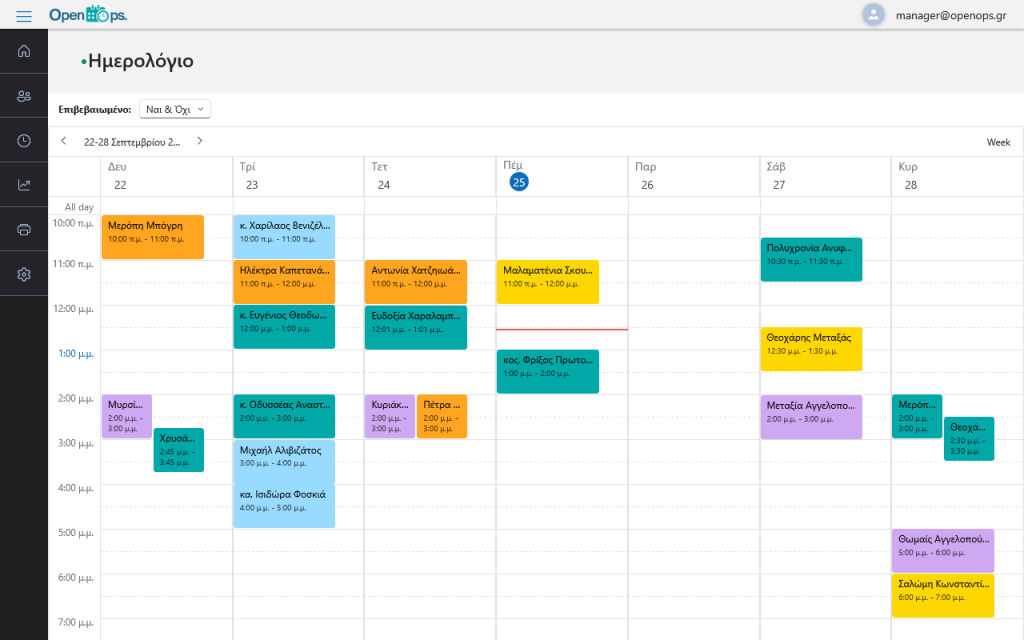Open the Σαλώμη Κωνσταντί... appointment

943,595
